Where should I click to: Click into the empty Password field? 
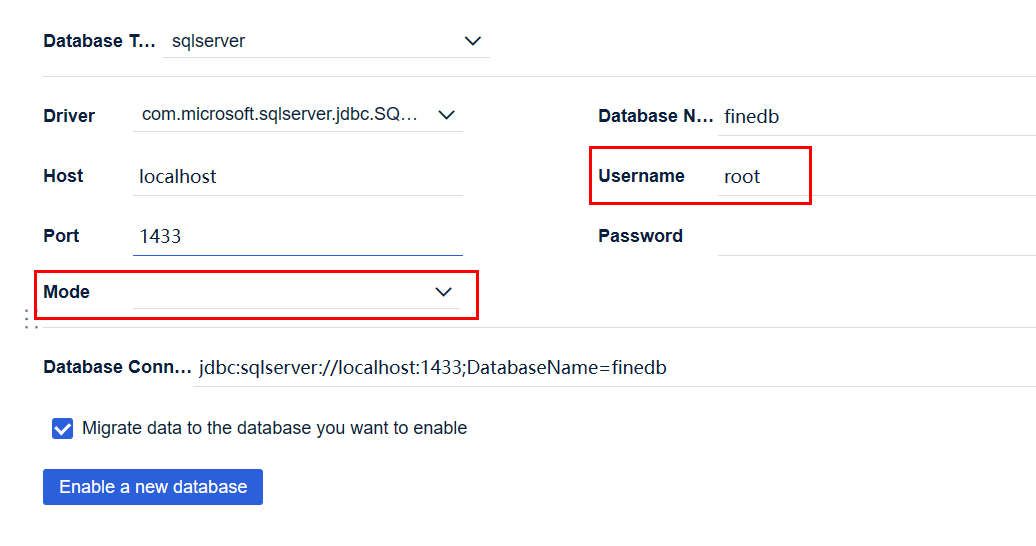coord(875,237)
